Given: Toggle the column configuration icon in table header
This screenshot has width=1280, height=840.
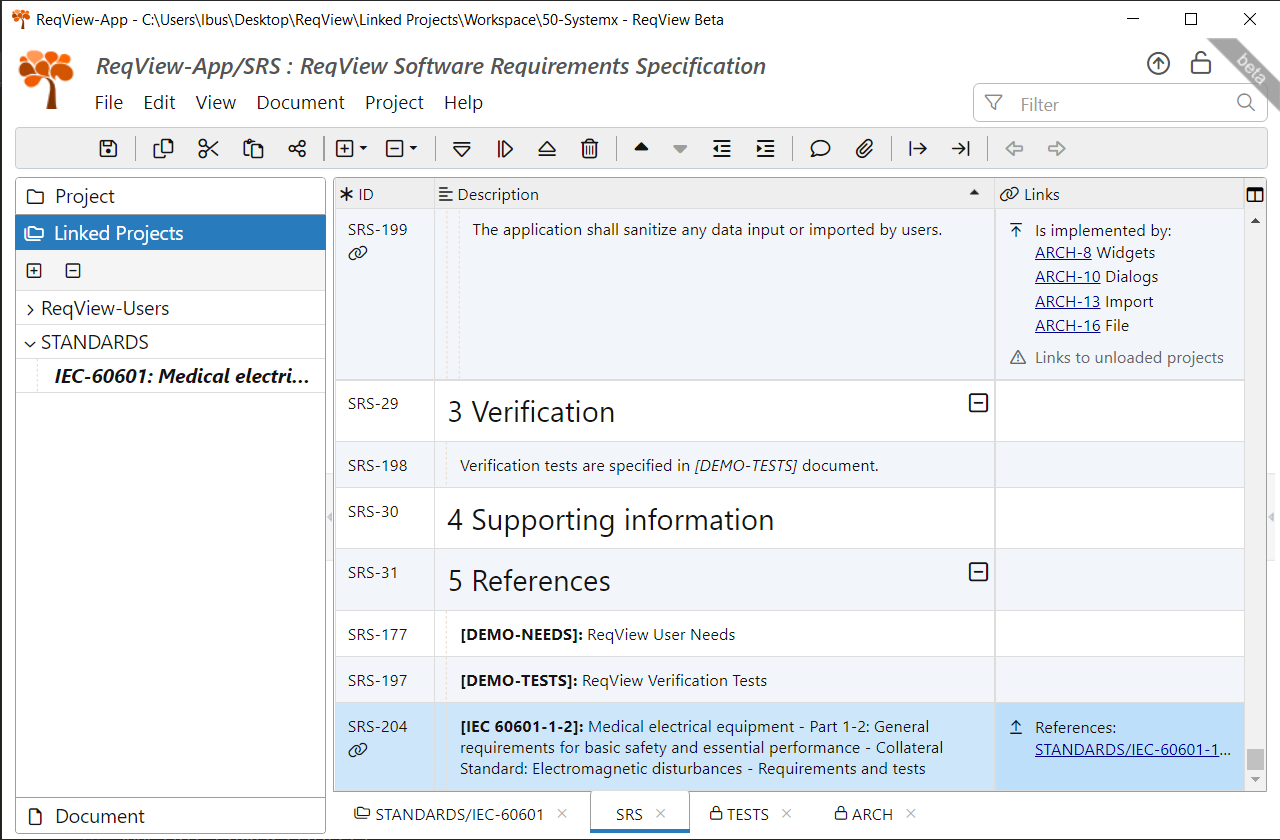Looking at the screenshot, I should pyautogui.click(x=1255, y=194).
